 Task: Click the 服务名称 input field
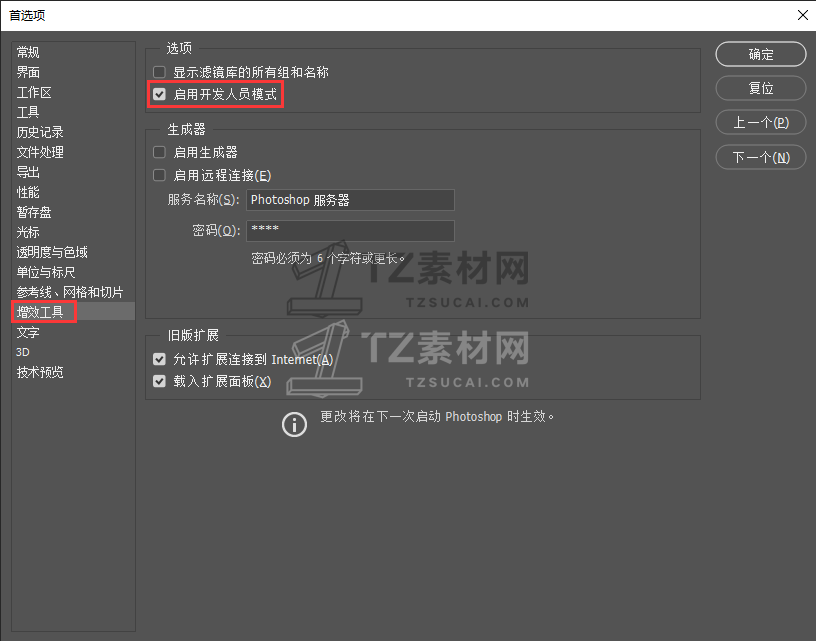pyautogui.click(x=350, y=200)
